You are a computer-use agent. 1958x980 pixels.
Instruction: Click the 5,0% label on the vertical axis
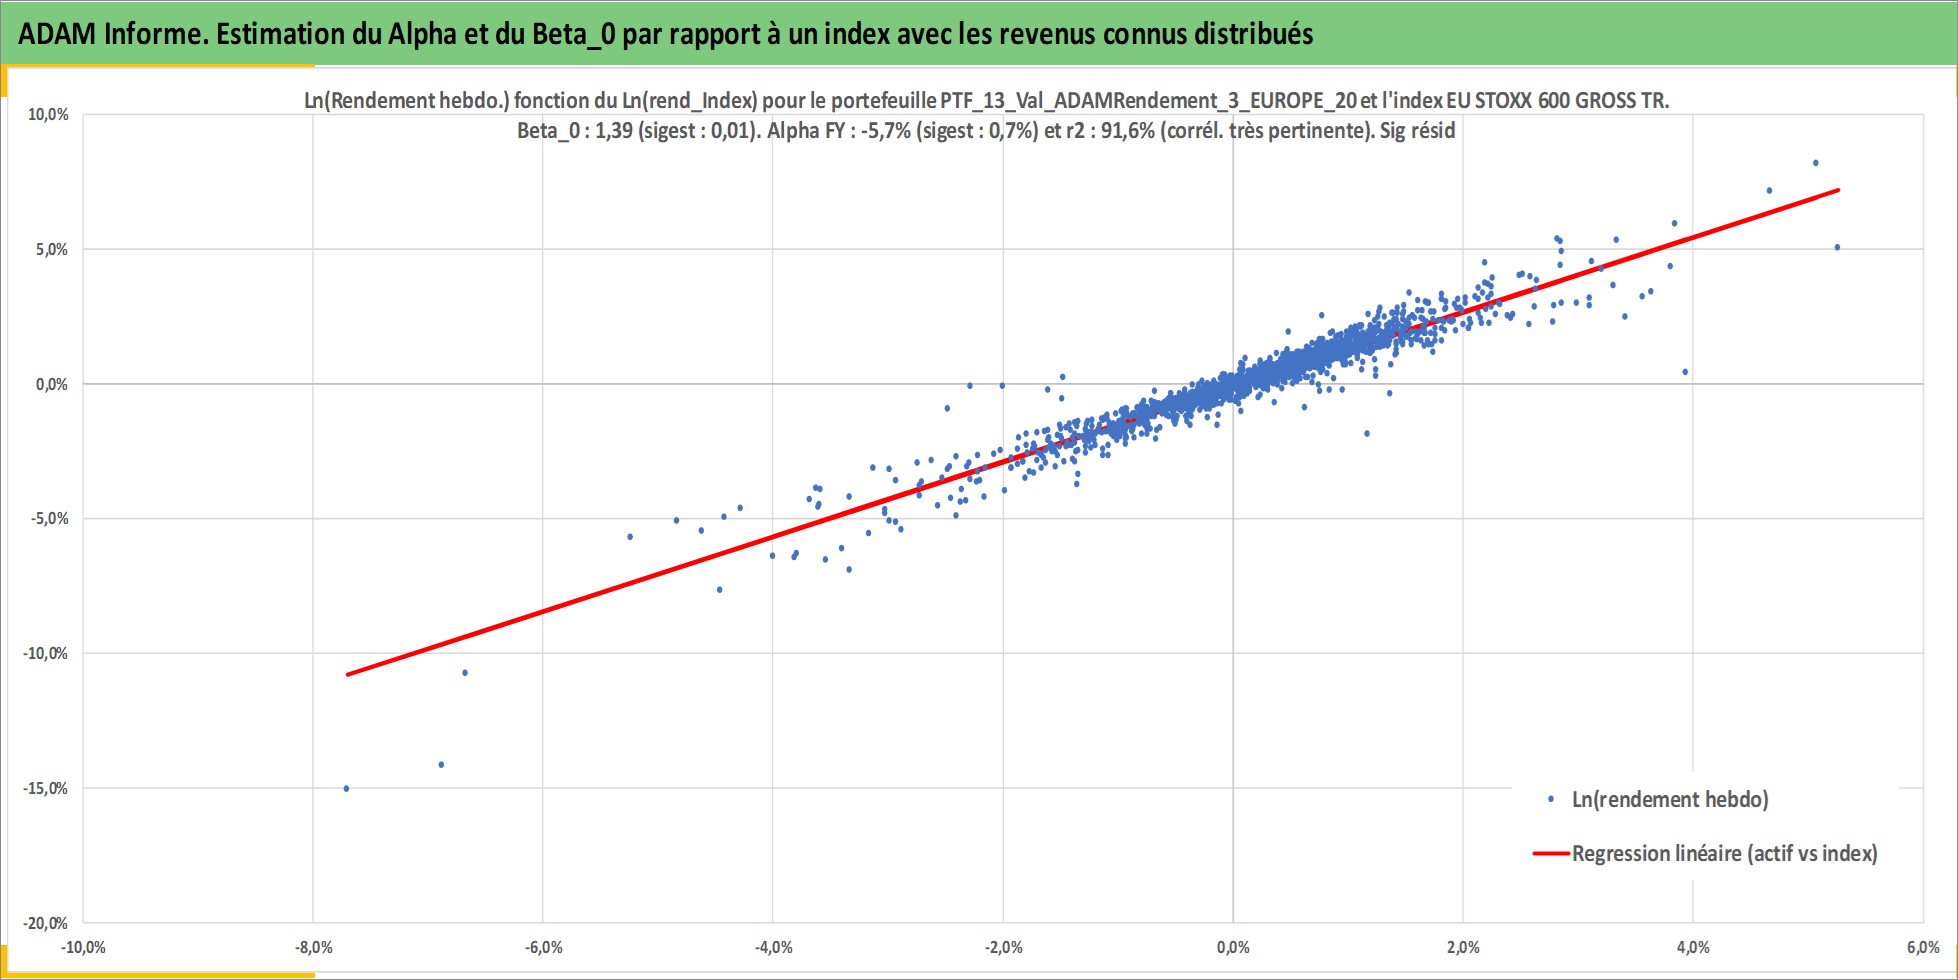52,249
